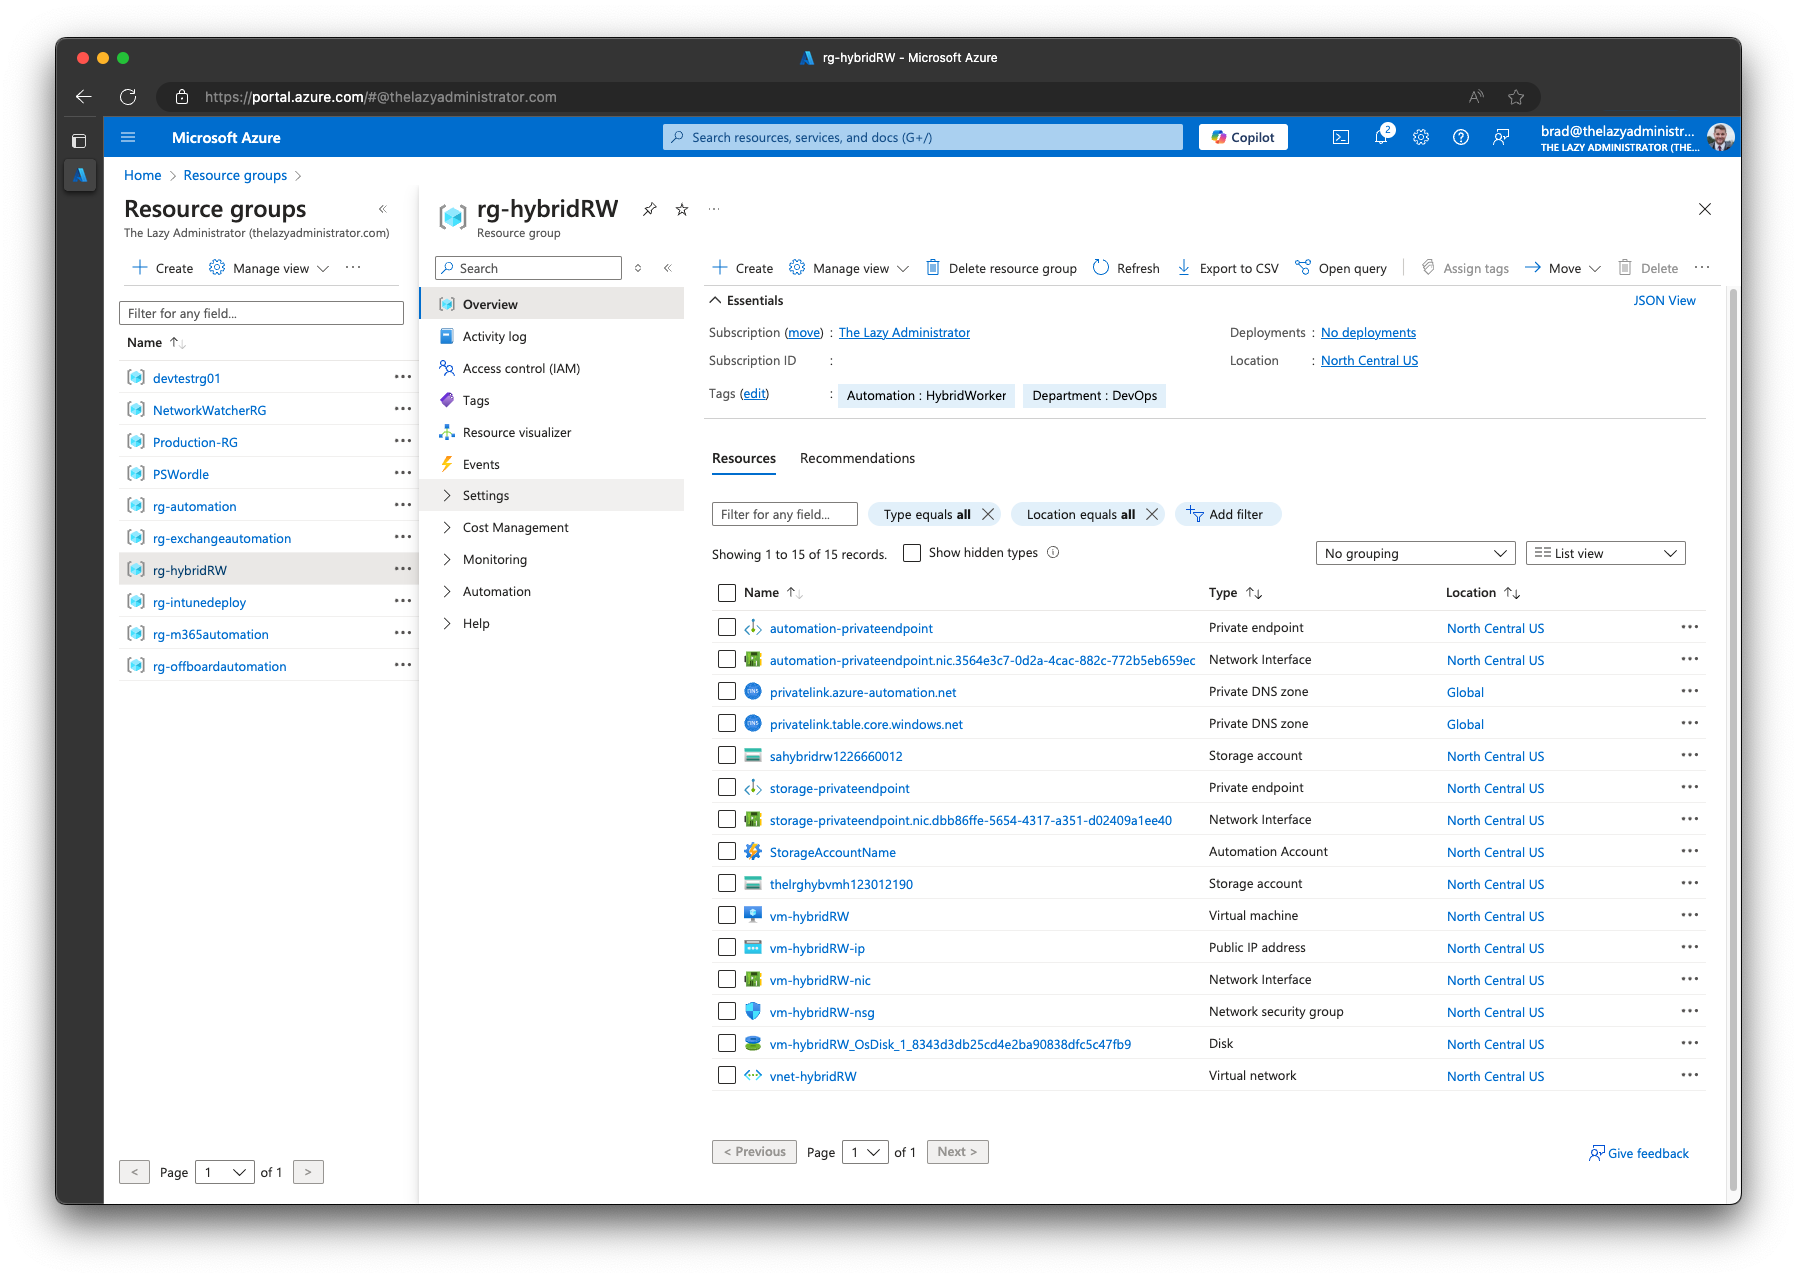Launch Copilot
The width and height of the screenshot is (1797, 1278).
1243,137
